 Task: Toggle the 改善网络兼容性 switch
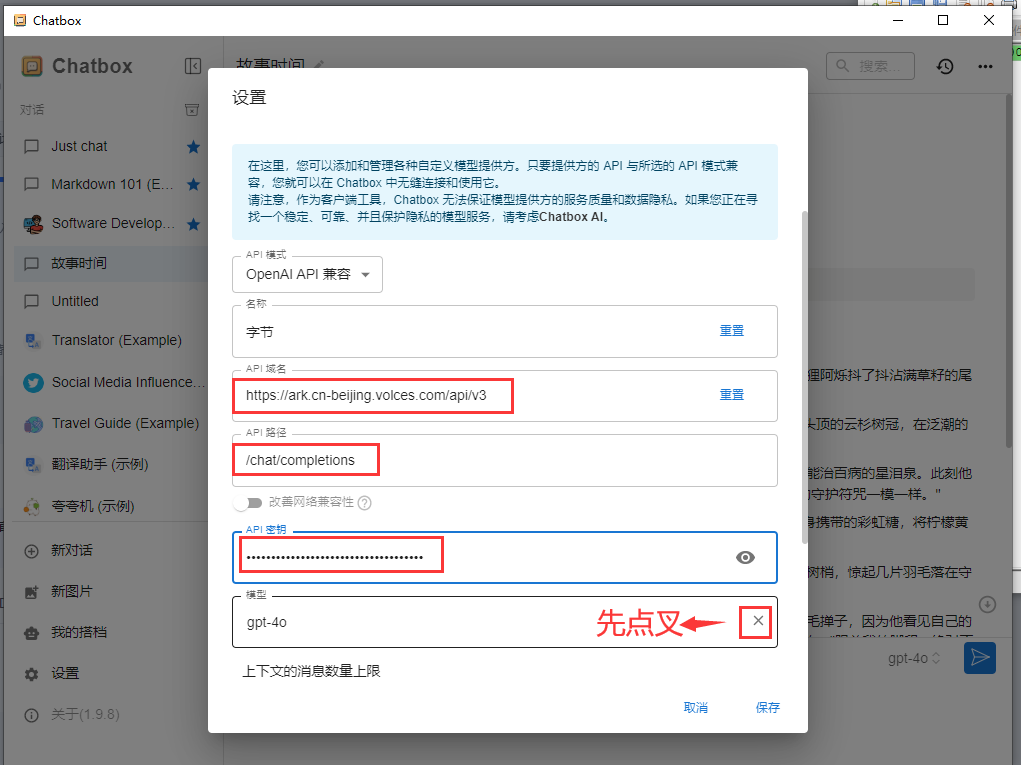click(x=249, y=503)
